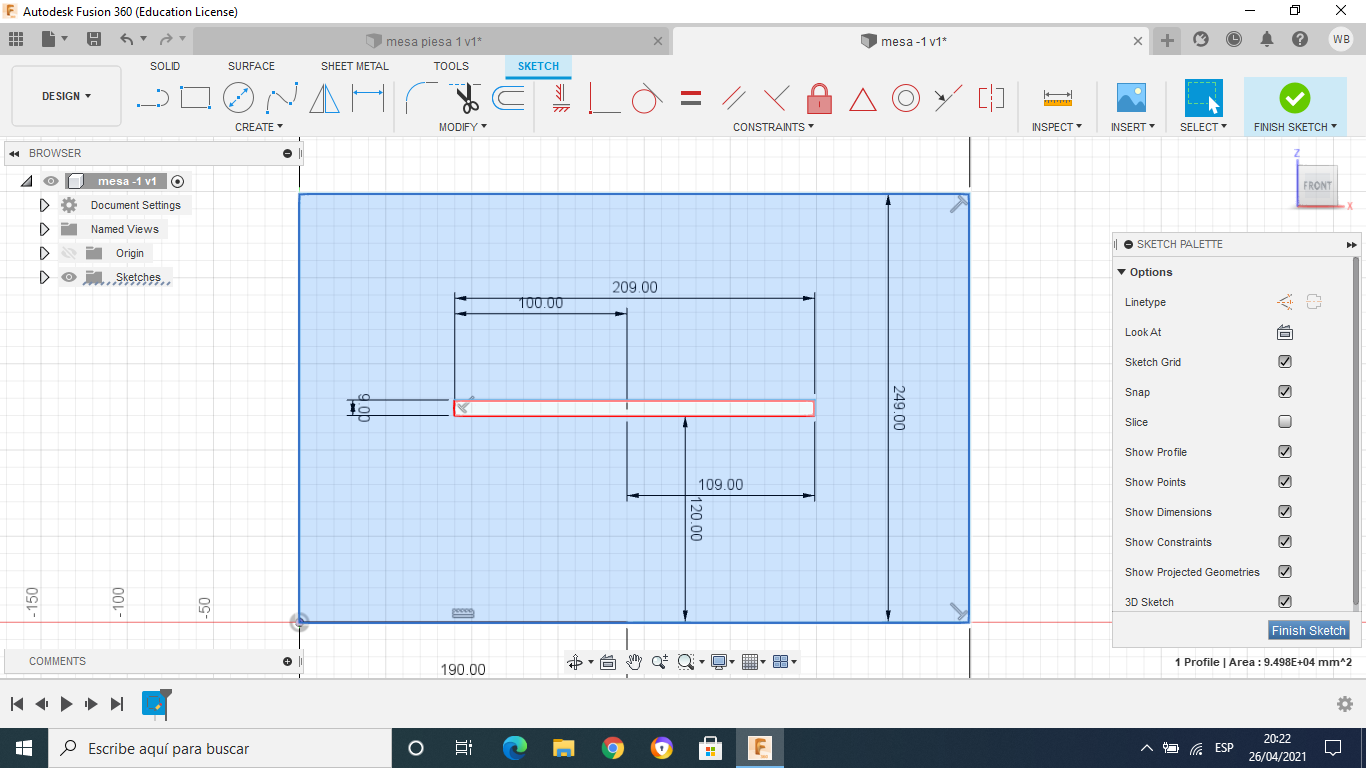
Task: Switch to the SOLID tab
Action: (x=165, y=66)
